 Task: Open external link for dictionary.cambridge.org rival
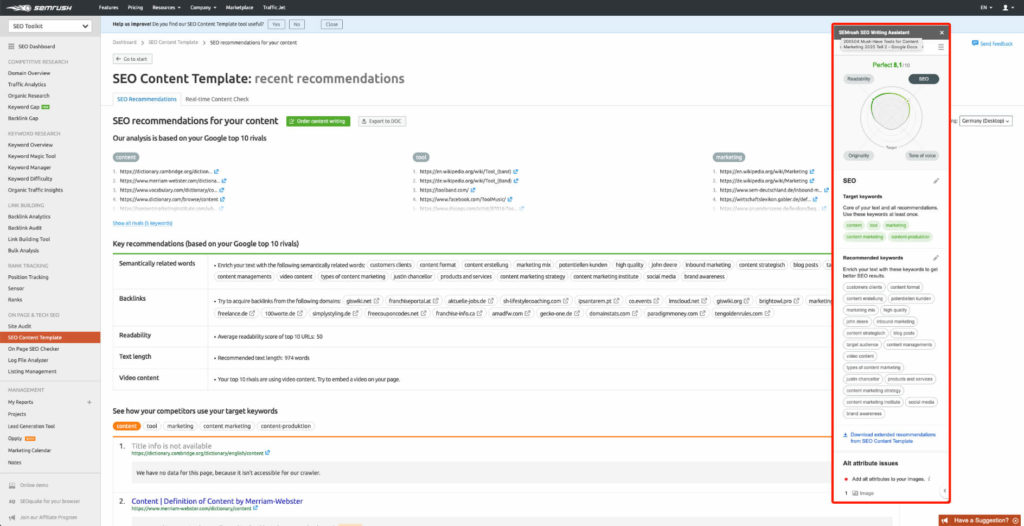click(216, 171)
